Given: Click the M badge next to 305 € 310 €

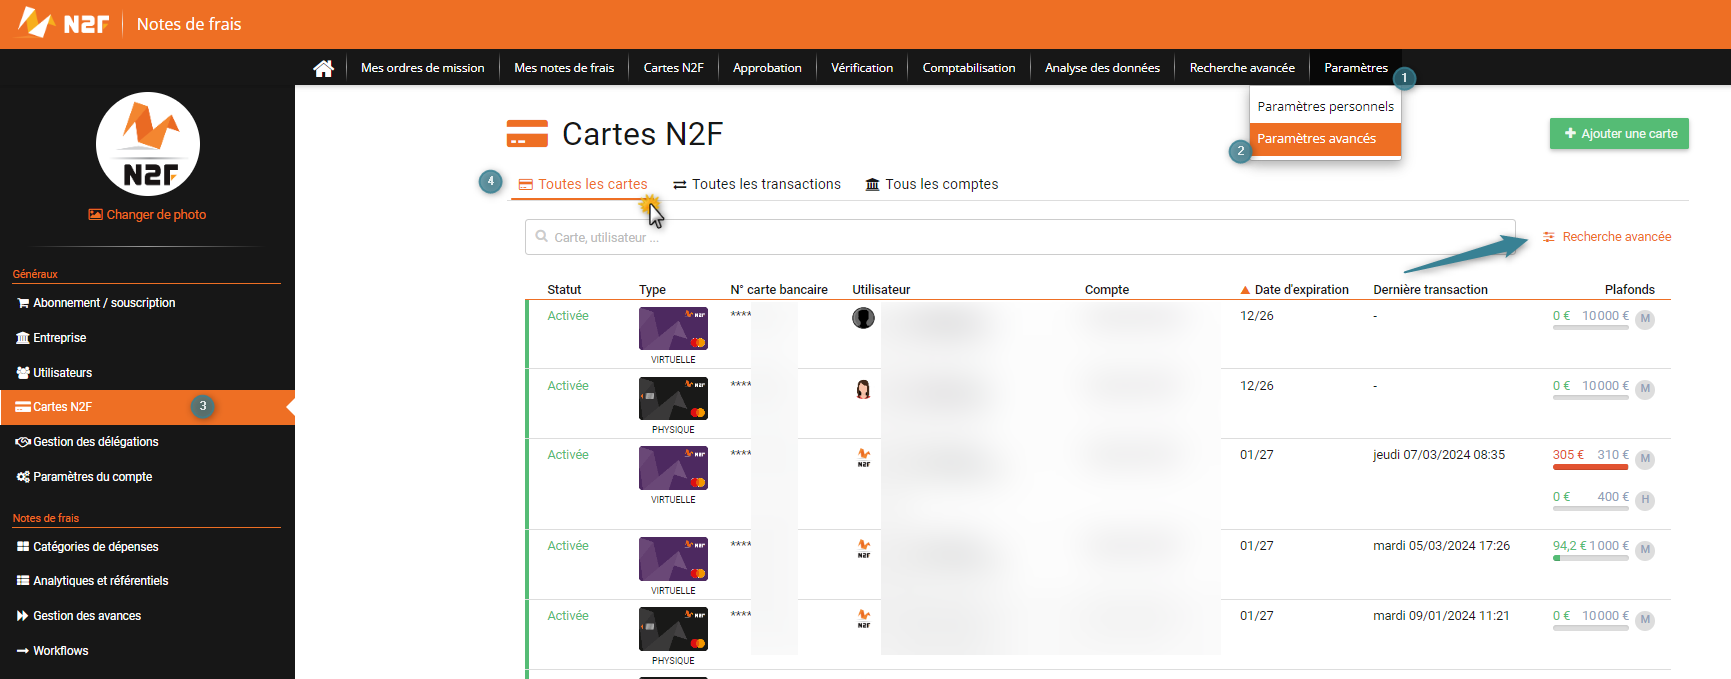Looking at the screenshot, I should (1645, 459).
